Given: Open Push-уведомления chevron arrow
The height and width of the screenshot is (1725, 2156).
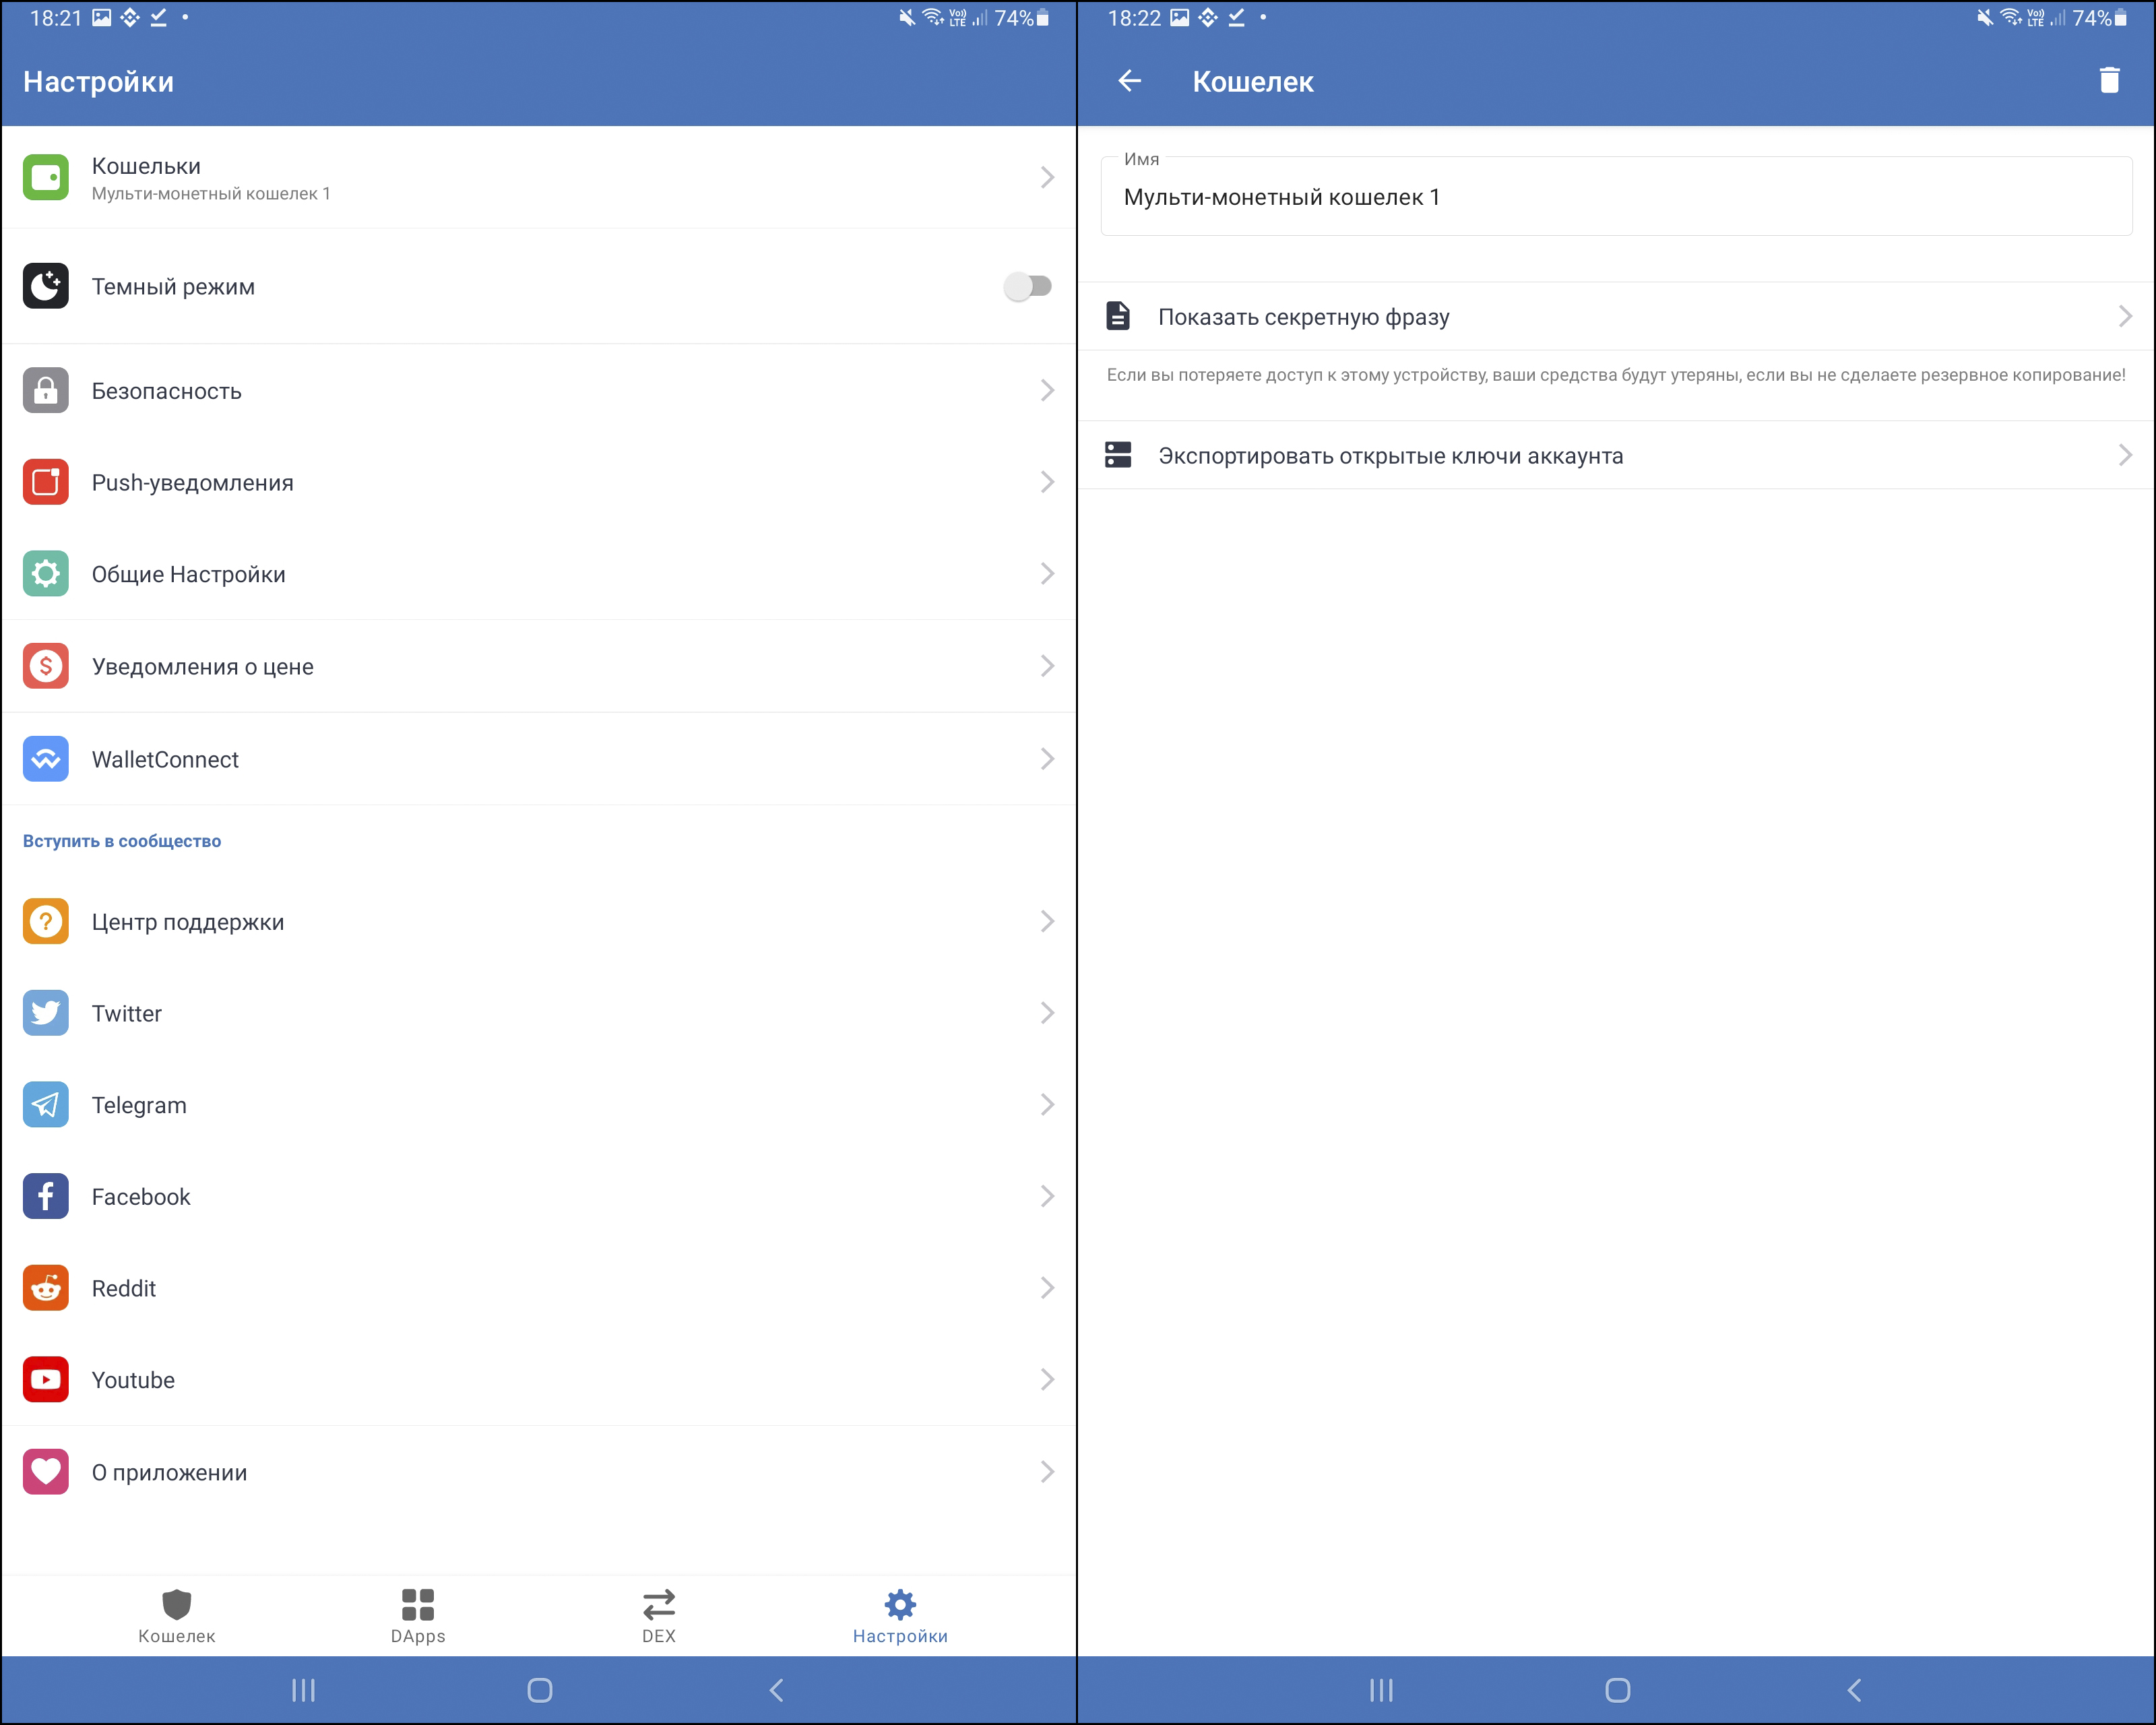Looking at the screenshot, I should pyautogui.click(x=1047, y=482).
